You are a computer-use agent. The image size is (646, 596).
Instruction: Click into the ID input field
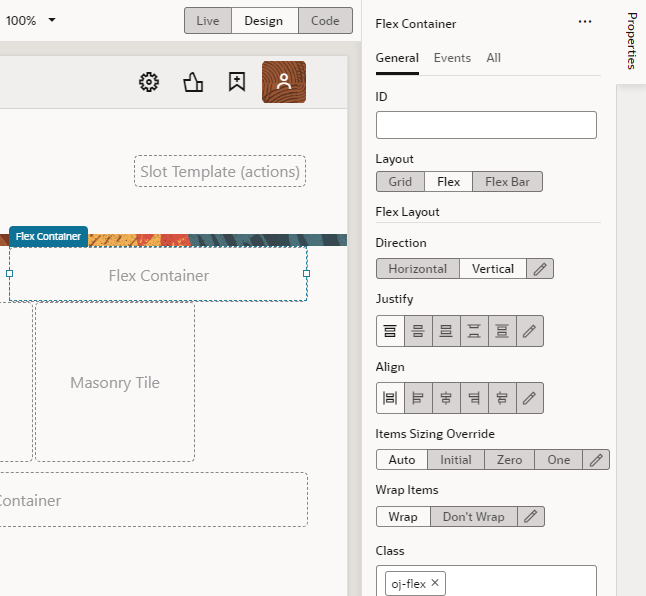pos(486,125)
